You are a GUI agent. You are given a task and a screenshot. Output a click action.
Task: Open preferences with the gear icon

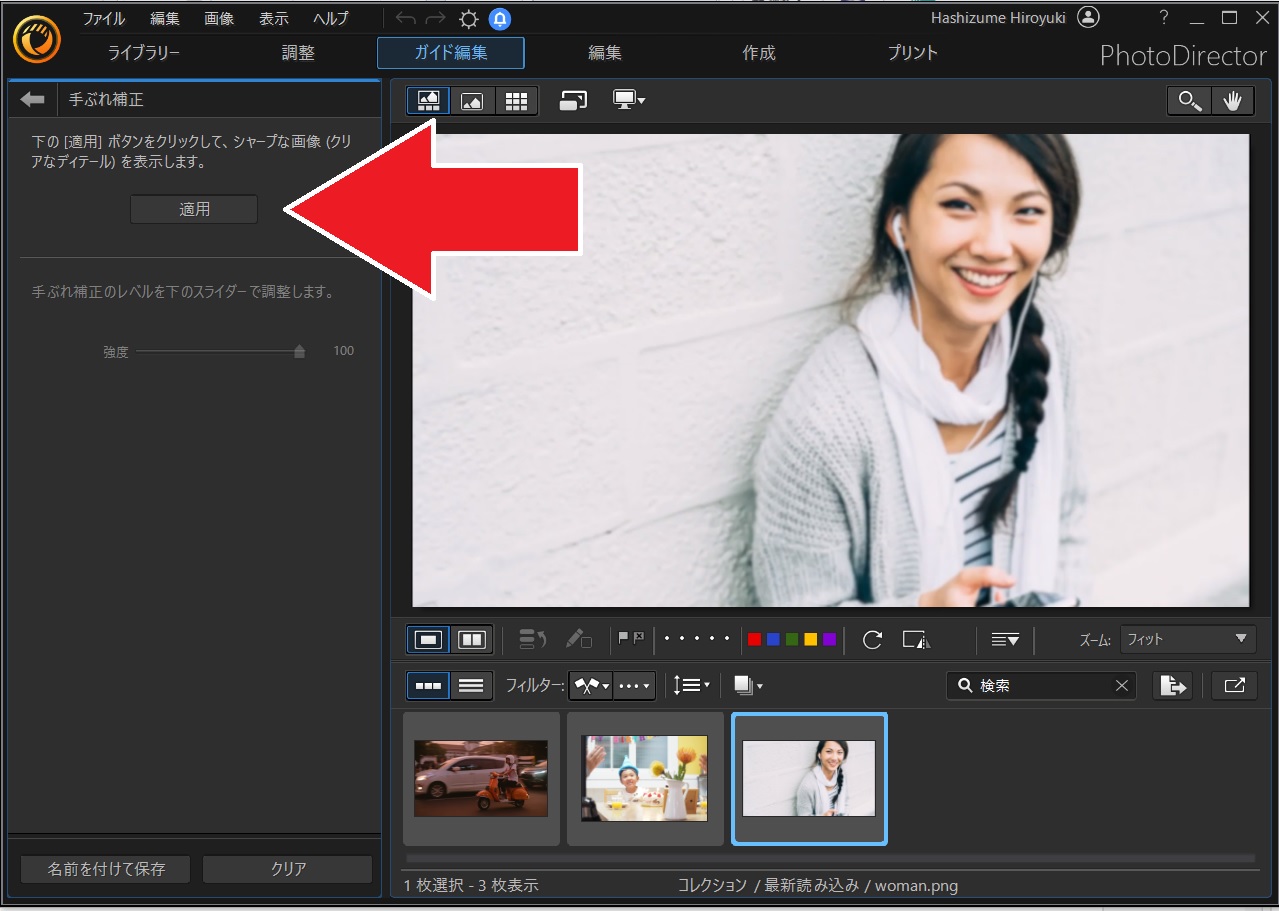tap(468, 19)
